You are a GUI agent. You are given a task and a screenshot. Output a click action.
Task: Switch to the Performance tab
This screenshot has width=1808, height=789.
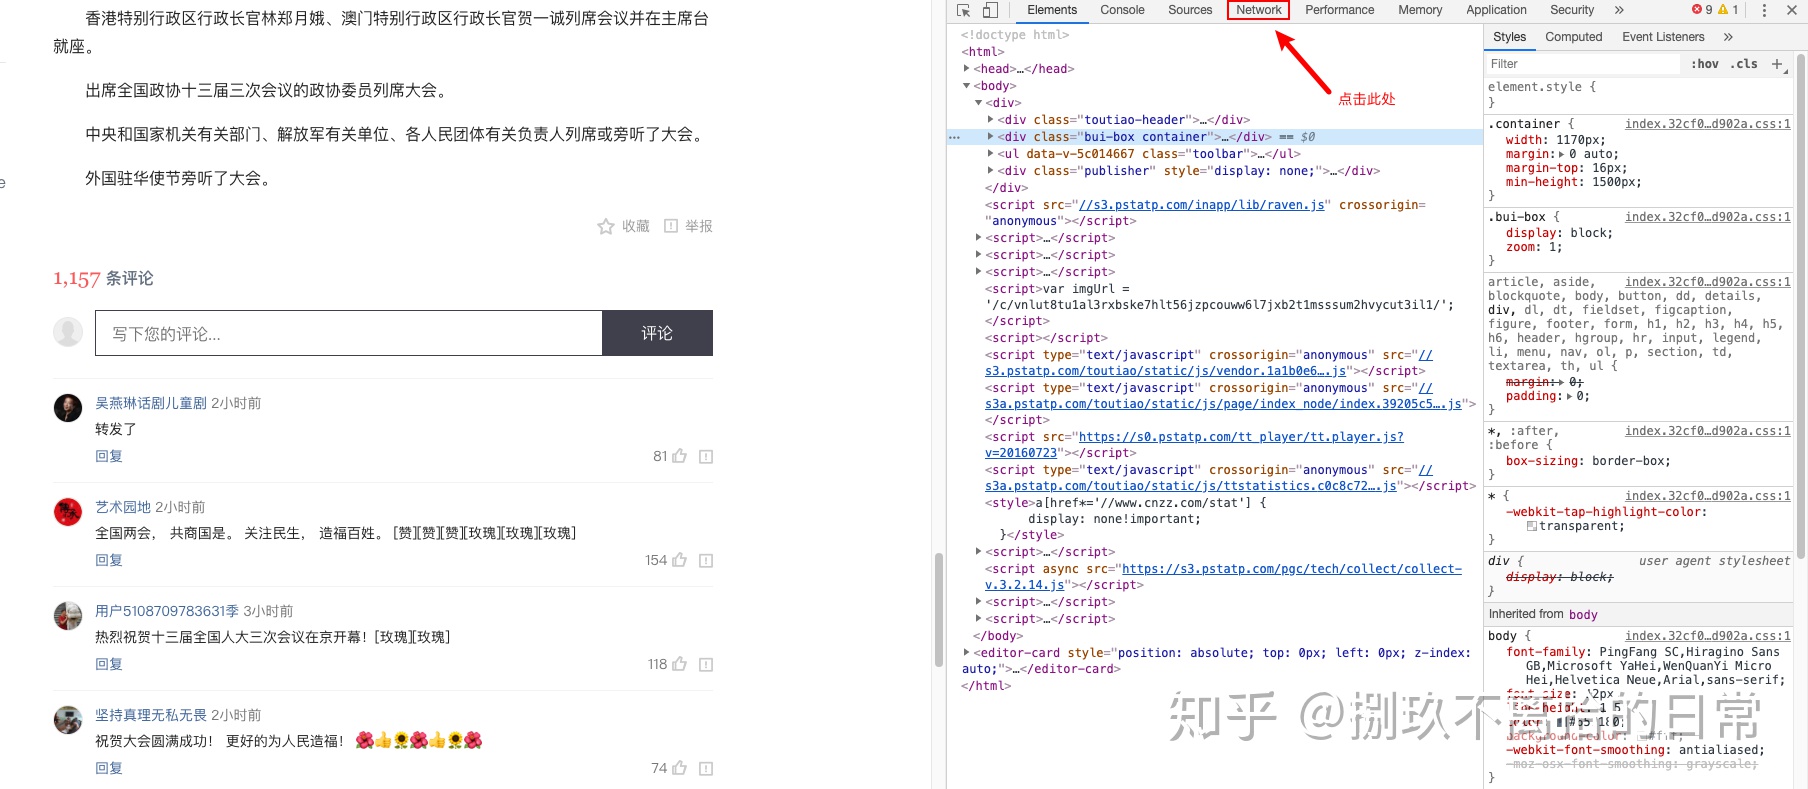[x=1339, y=10]
